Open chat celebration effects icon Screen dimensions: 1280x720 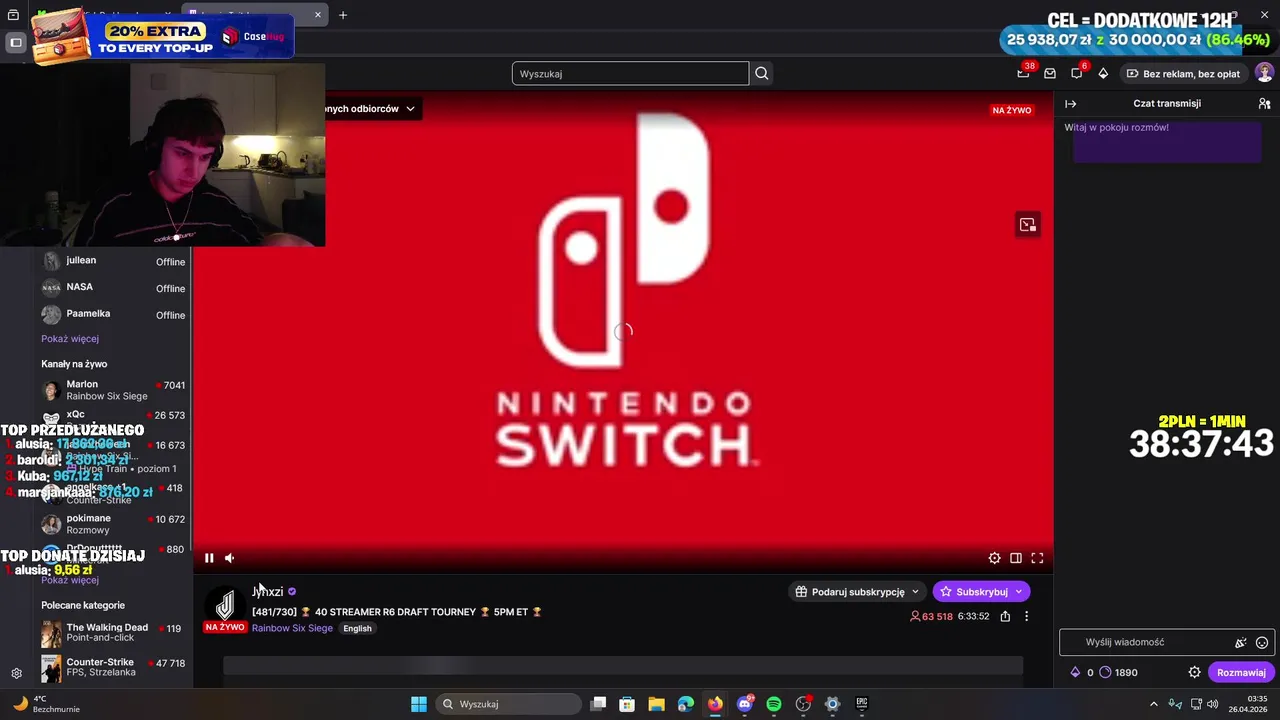coord(1240,643)
